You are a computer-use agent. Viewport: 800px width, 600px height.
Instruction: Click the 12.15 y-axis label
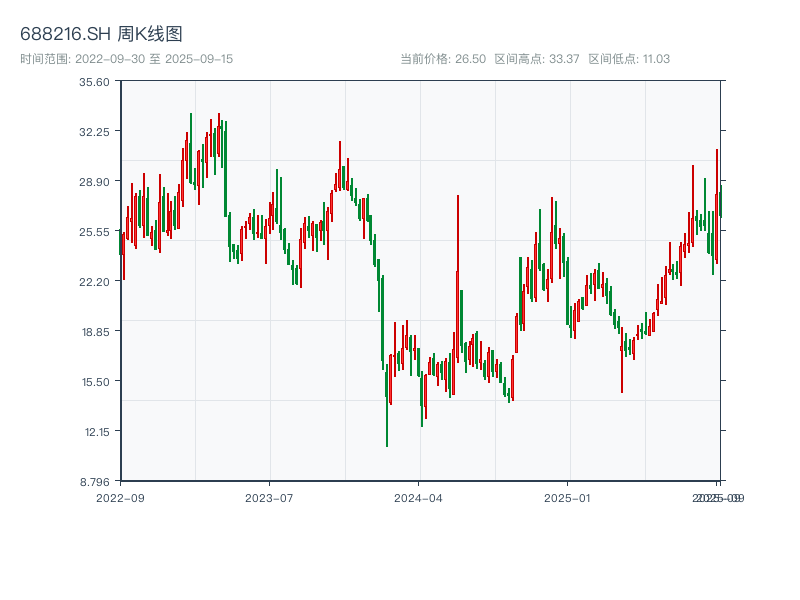pyautogui.click(x=97, y=432)
